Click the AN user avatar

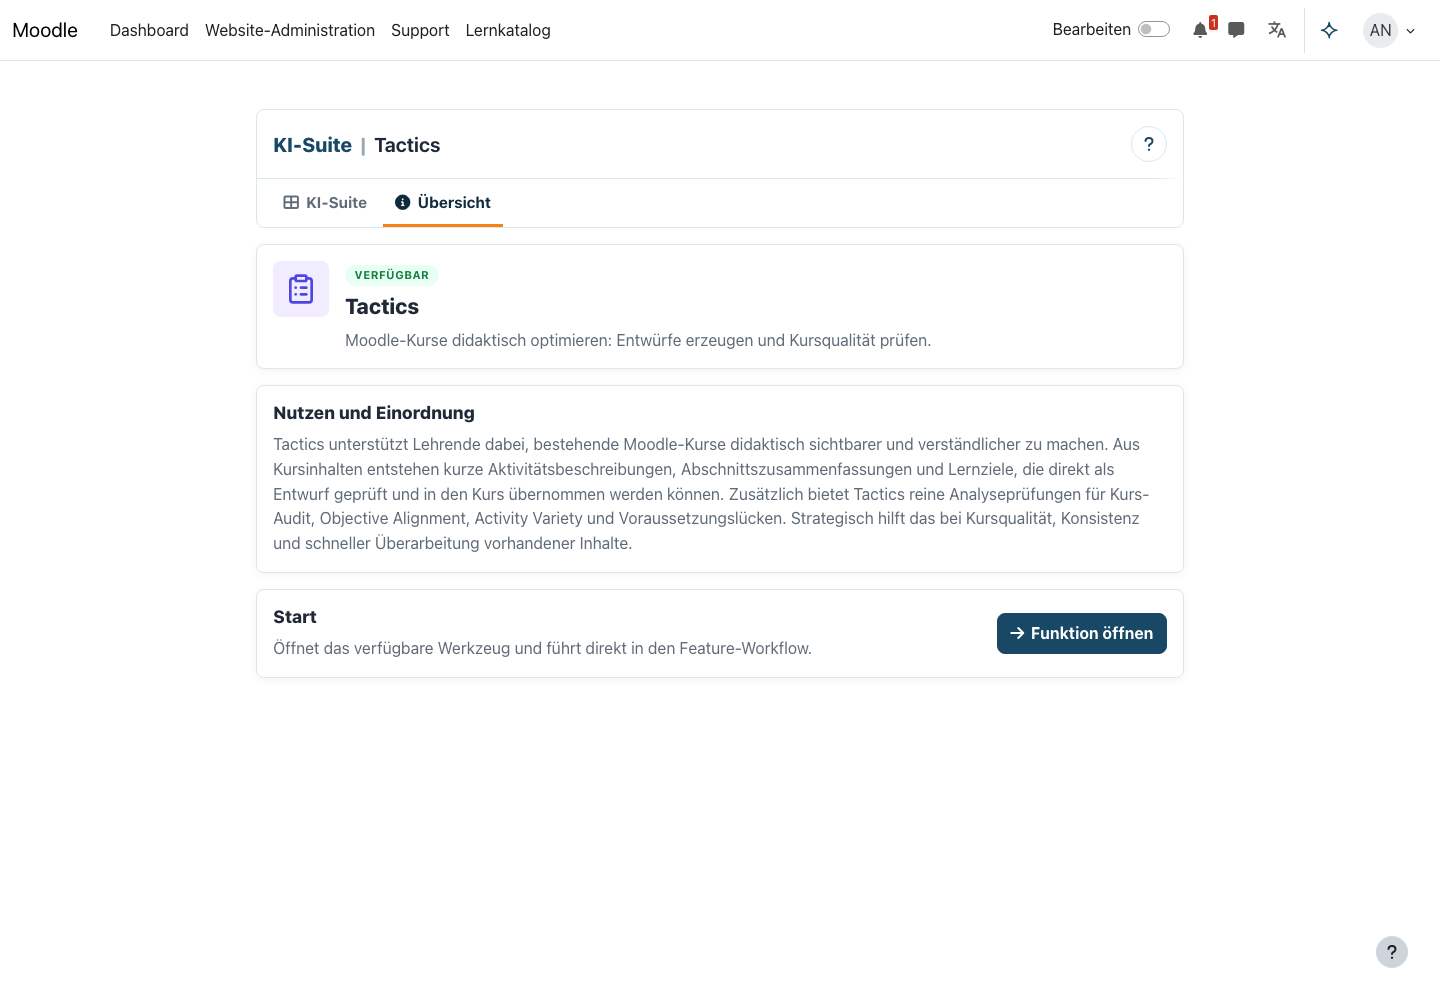click(1380, 30)
